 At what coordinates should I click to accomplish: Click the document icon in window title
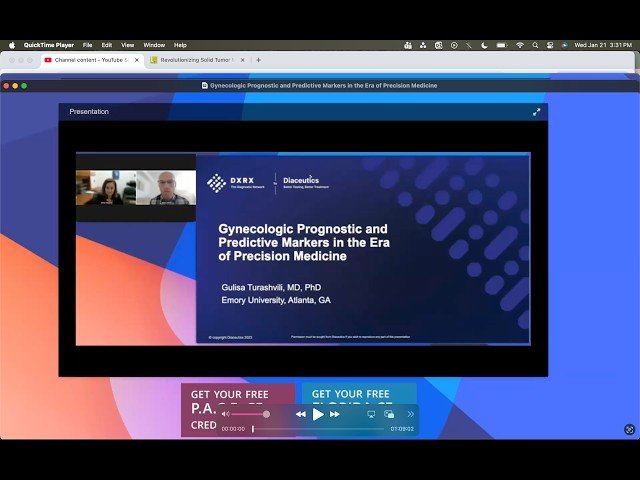point(205,86)
